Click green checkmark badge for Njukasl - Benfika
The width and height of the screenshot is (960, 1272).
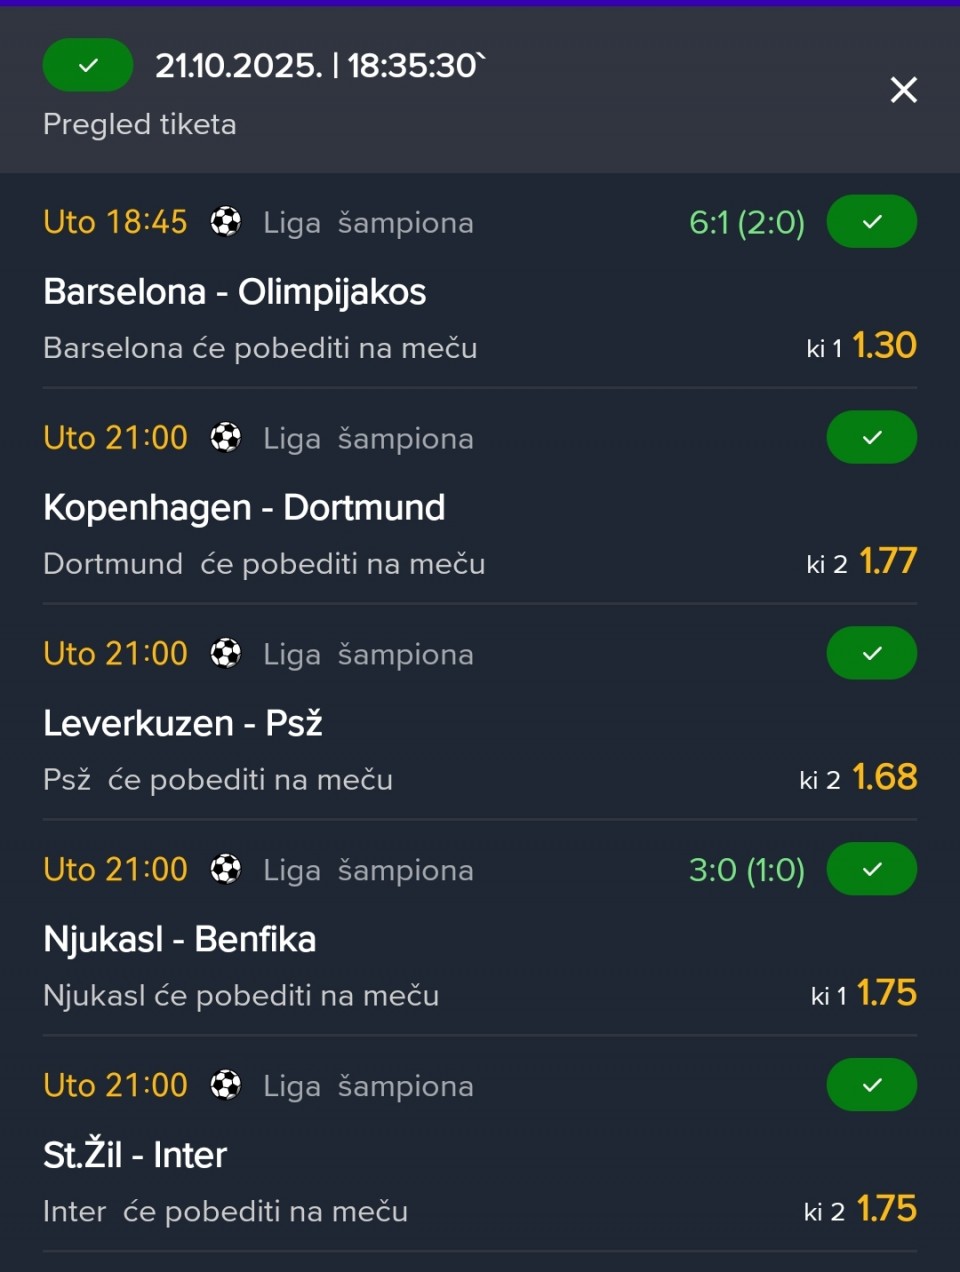(871, 869)
